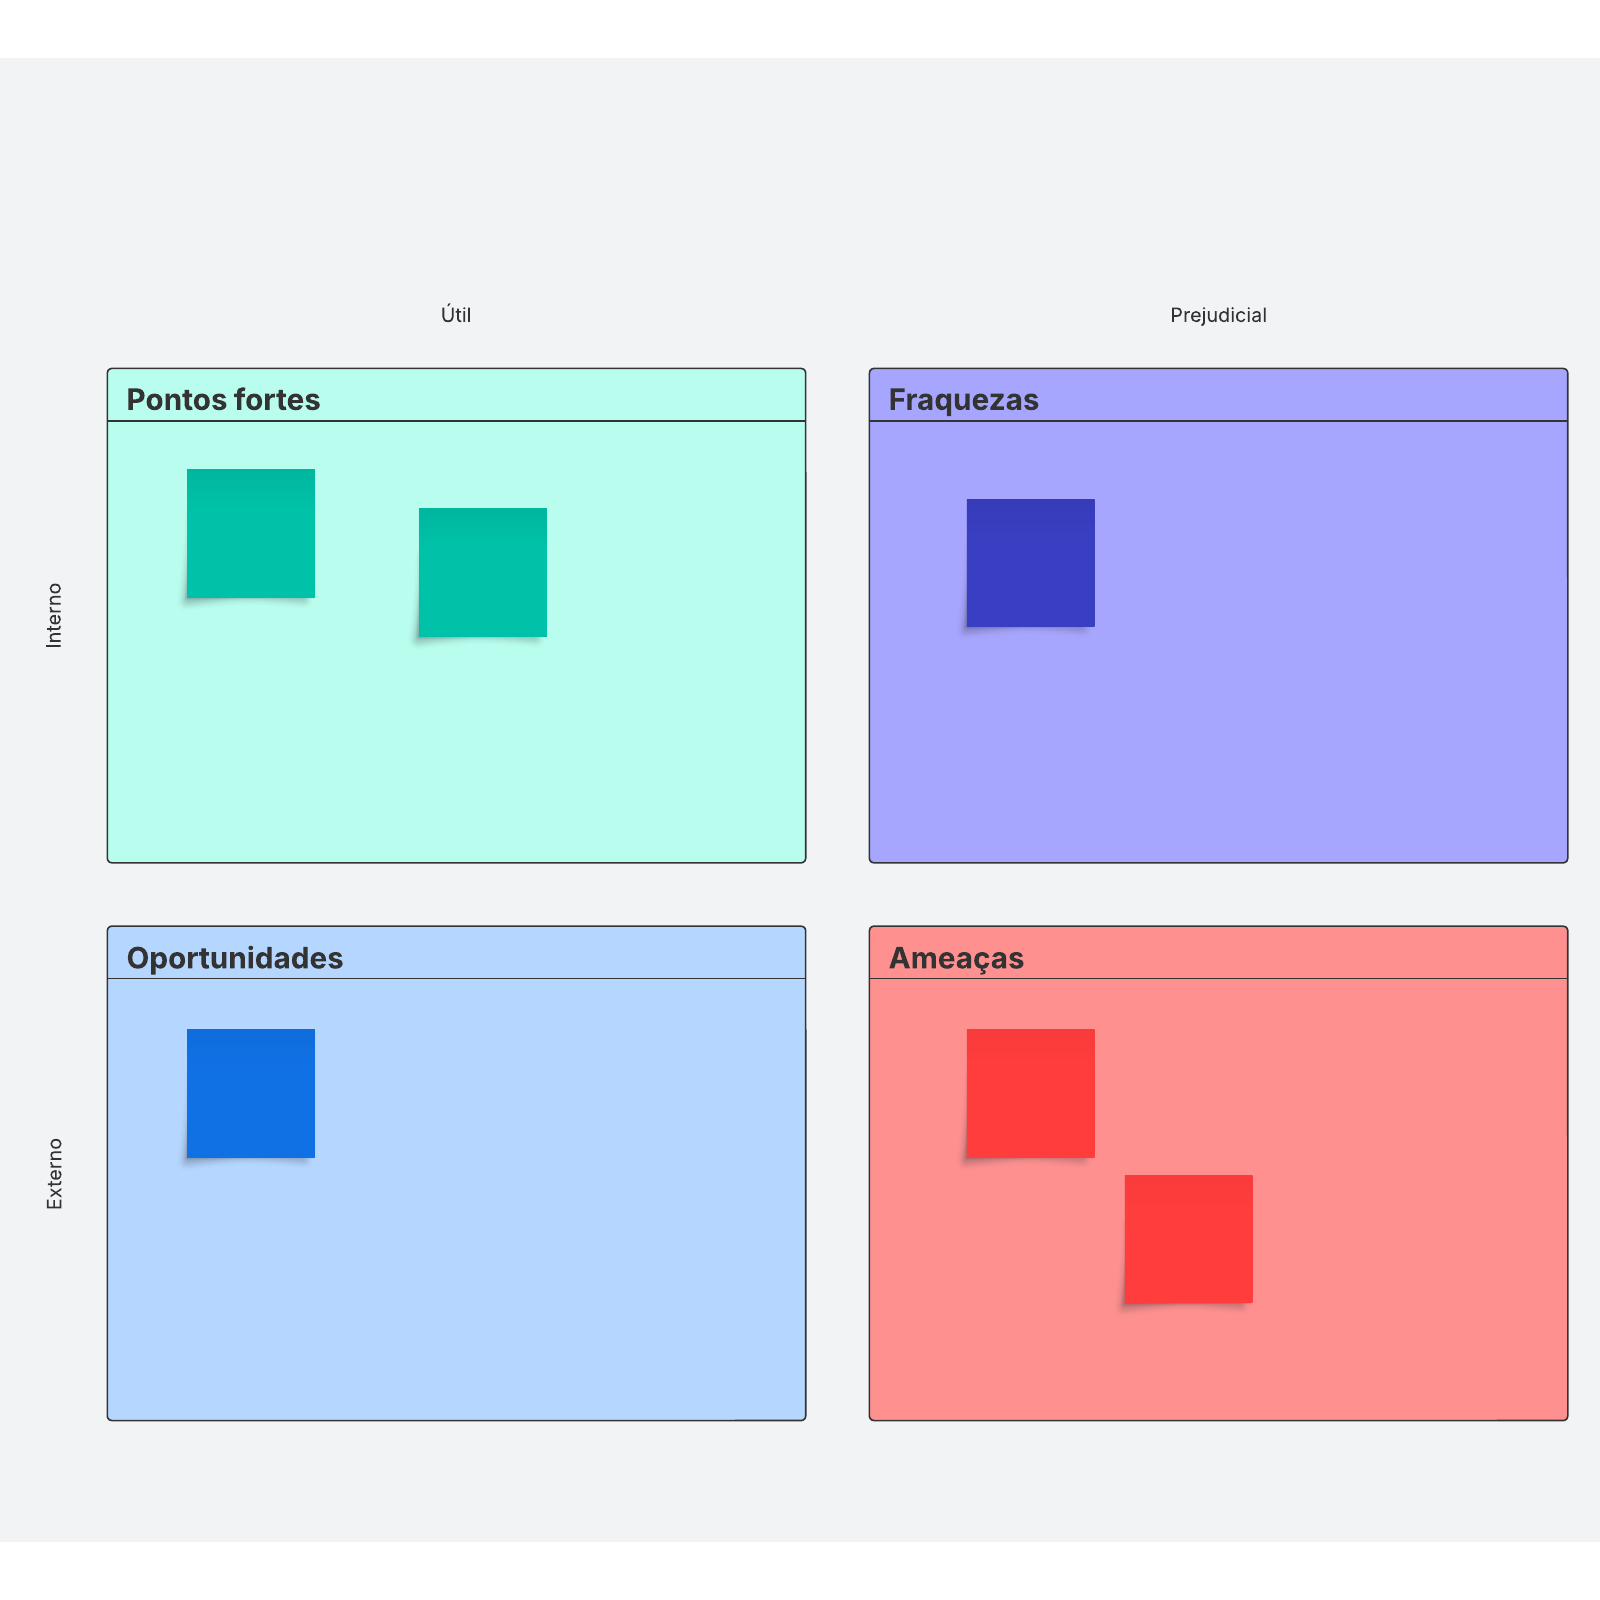Select the Externo row label
Image resolution: width=1600 pixels, height=1600 pixels.
point(54,1174)
